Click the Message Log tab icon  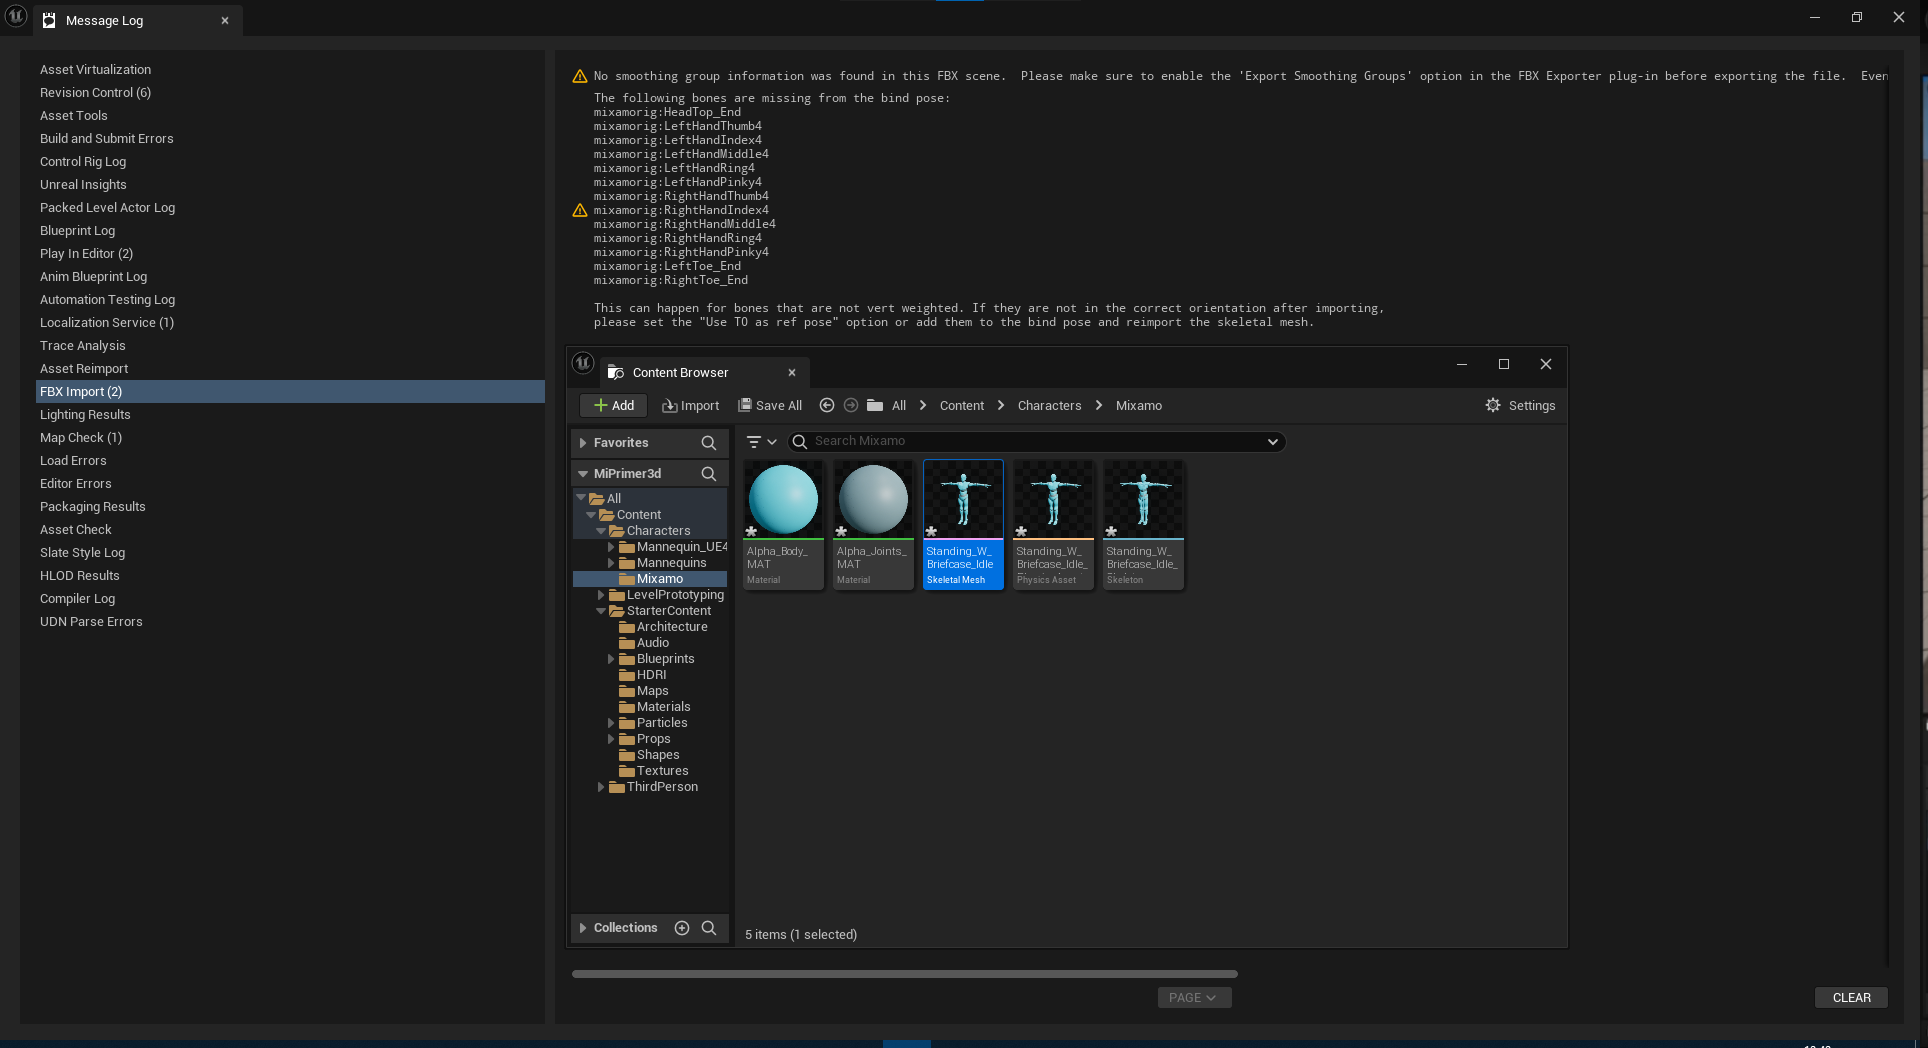click(x=49, y=20)
